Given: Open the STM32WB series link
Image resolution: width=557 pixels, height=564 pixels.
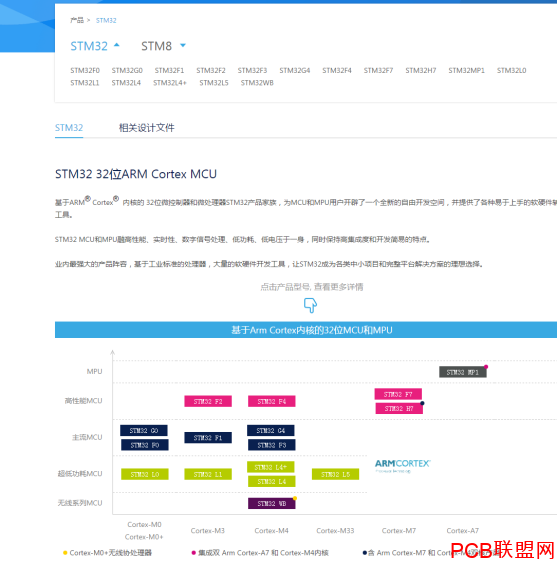Looking at the screenshot, I should pyautogui.click(x=257, y=83).
